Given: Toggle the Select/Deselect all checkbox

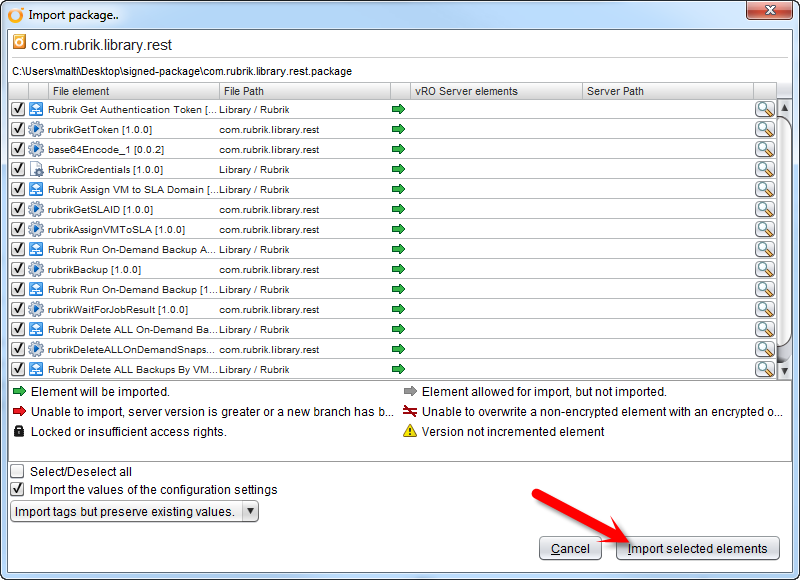Looking at the screenshot, I should [x=17, y=471].
